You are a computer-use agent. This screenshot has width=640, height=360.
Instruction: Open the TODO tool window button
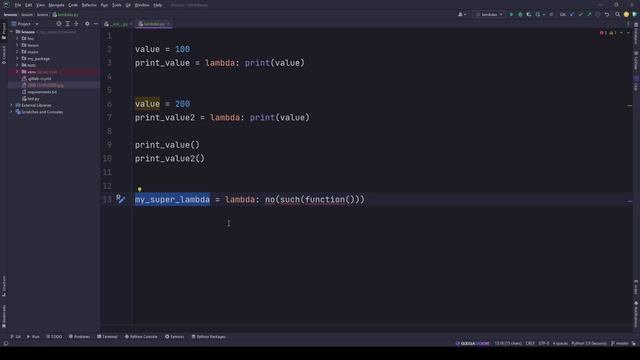[x=54, y=337]
